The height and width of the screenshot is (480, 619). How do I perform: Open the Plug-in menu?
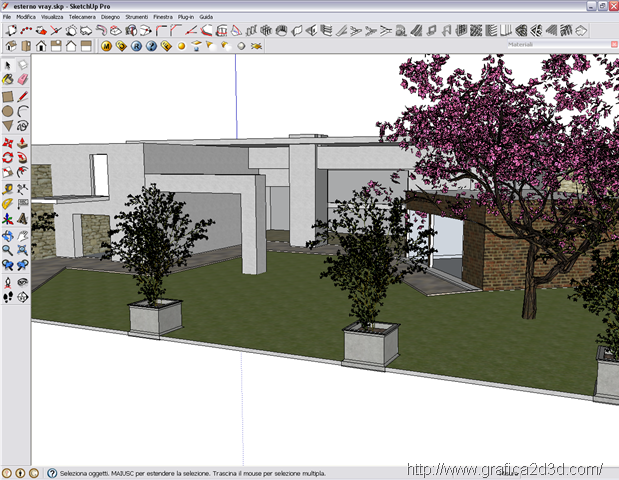point(186,17)
